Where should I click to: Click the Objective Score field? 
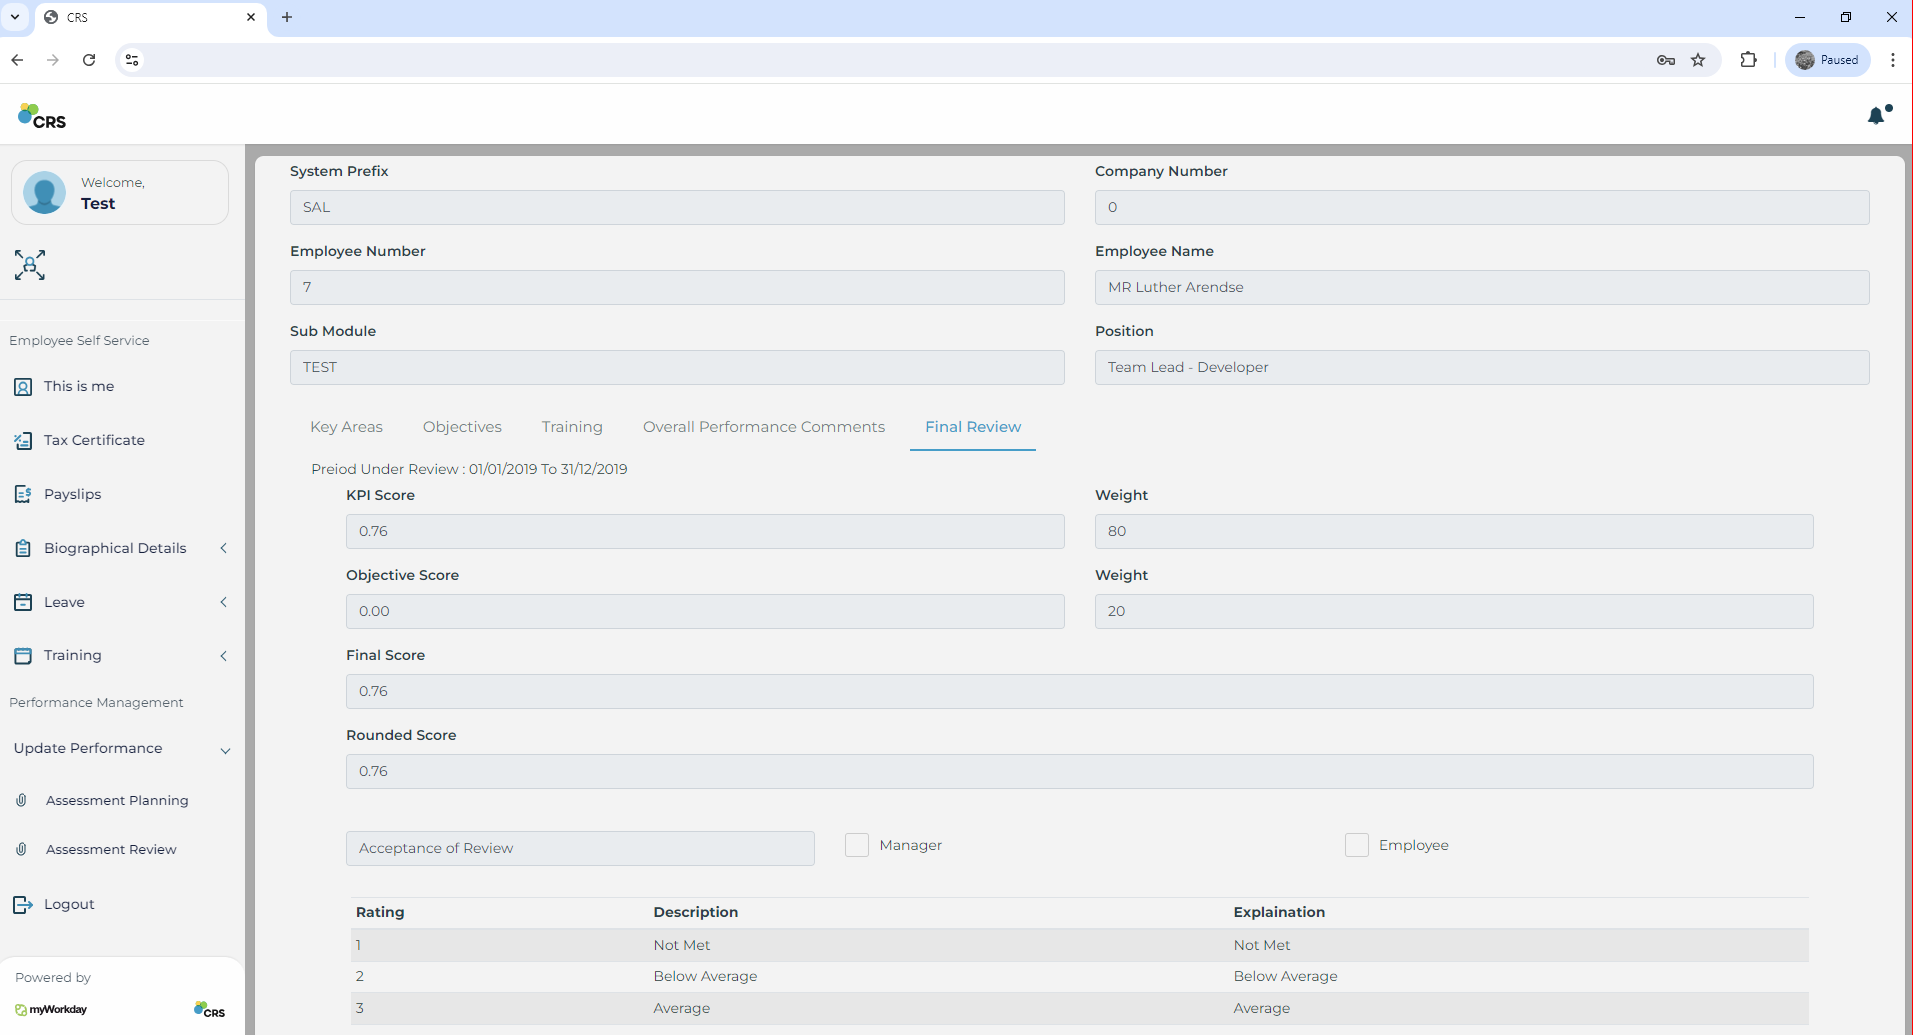coord(705,611)
